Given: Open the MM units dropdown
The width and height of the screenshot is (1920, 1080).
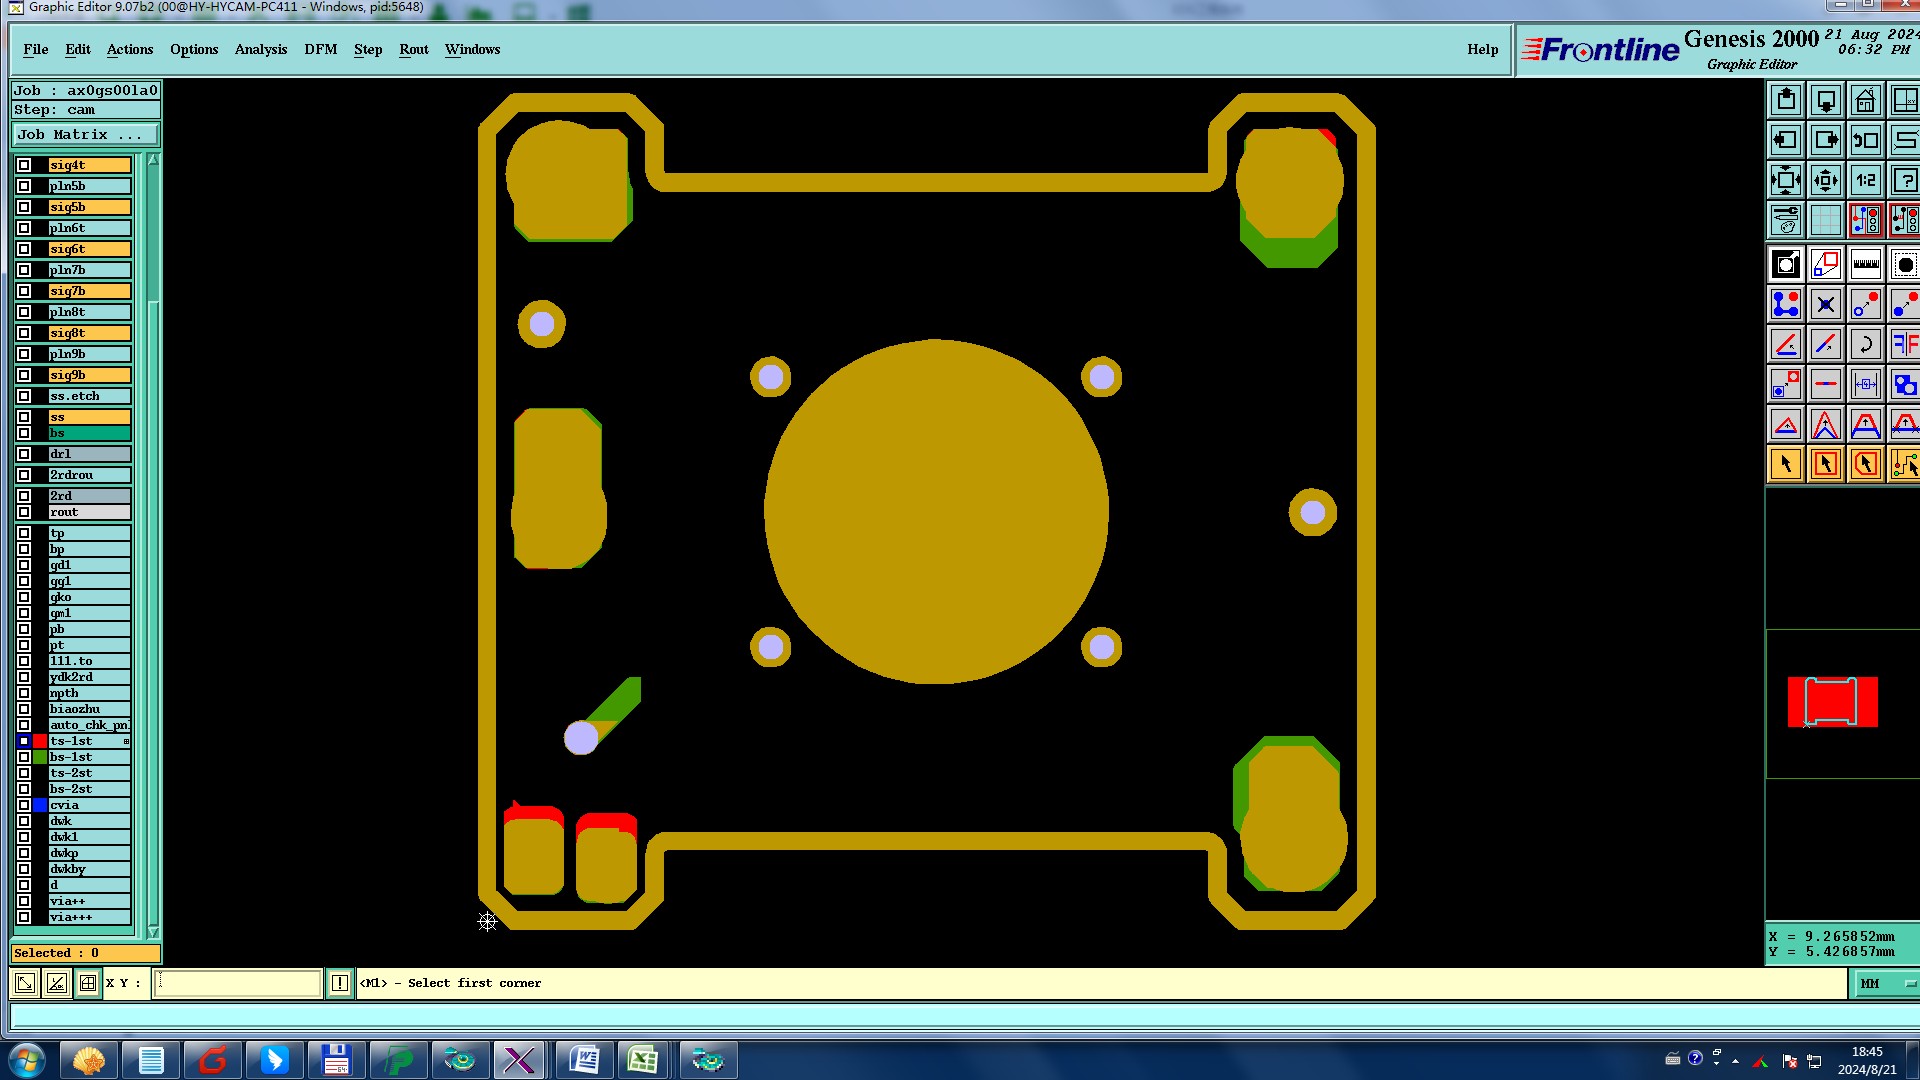Looking at the screenshot, I should click(1886, 984).
